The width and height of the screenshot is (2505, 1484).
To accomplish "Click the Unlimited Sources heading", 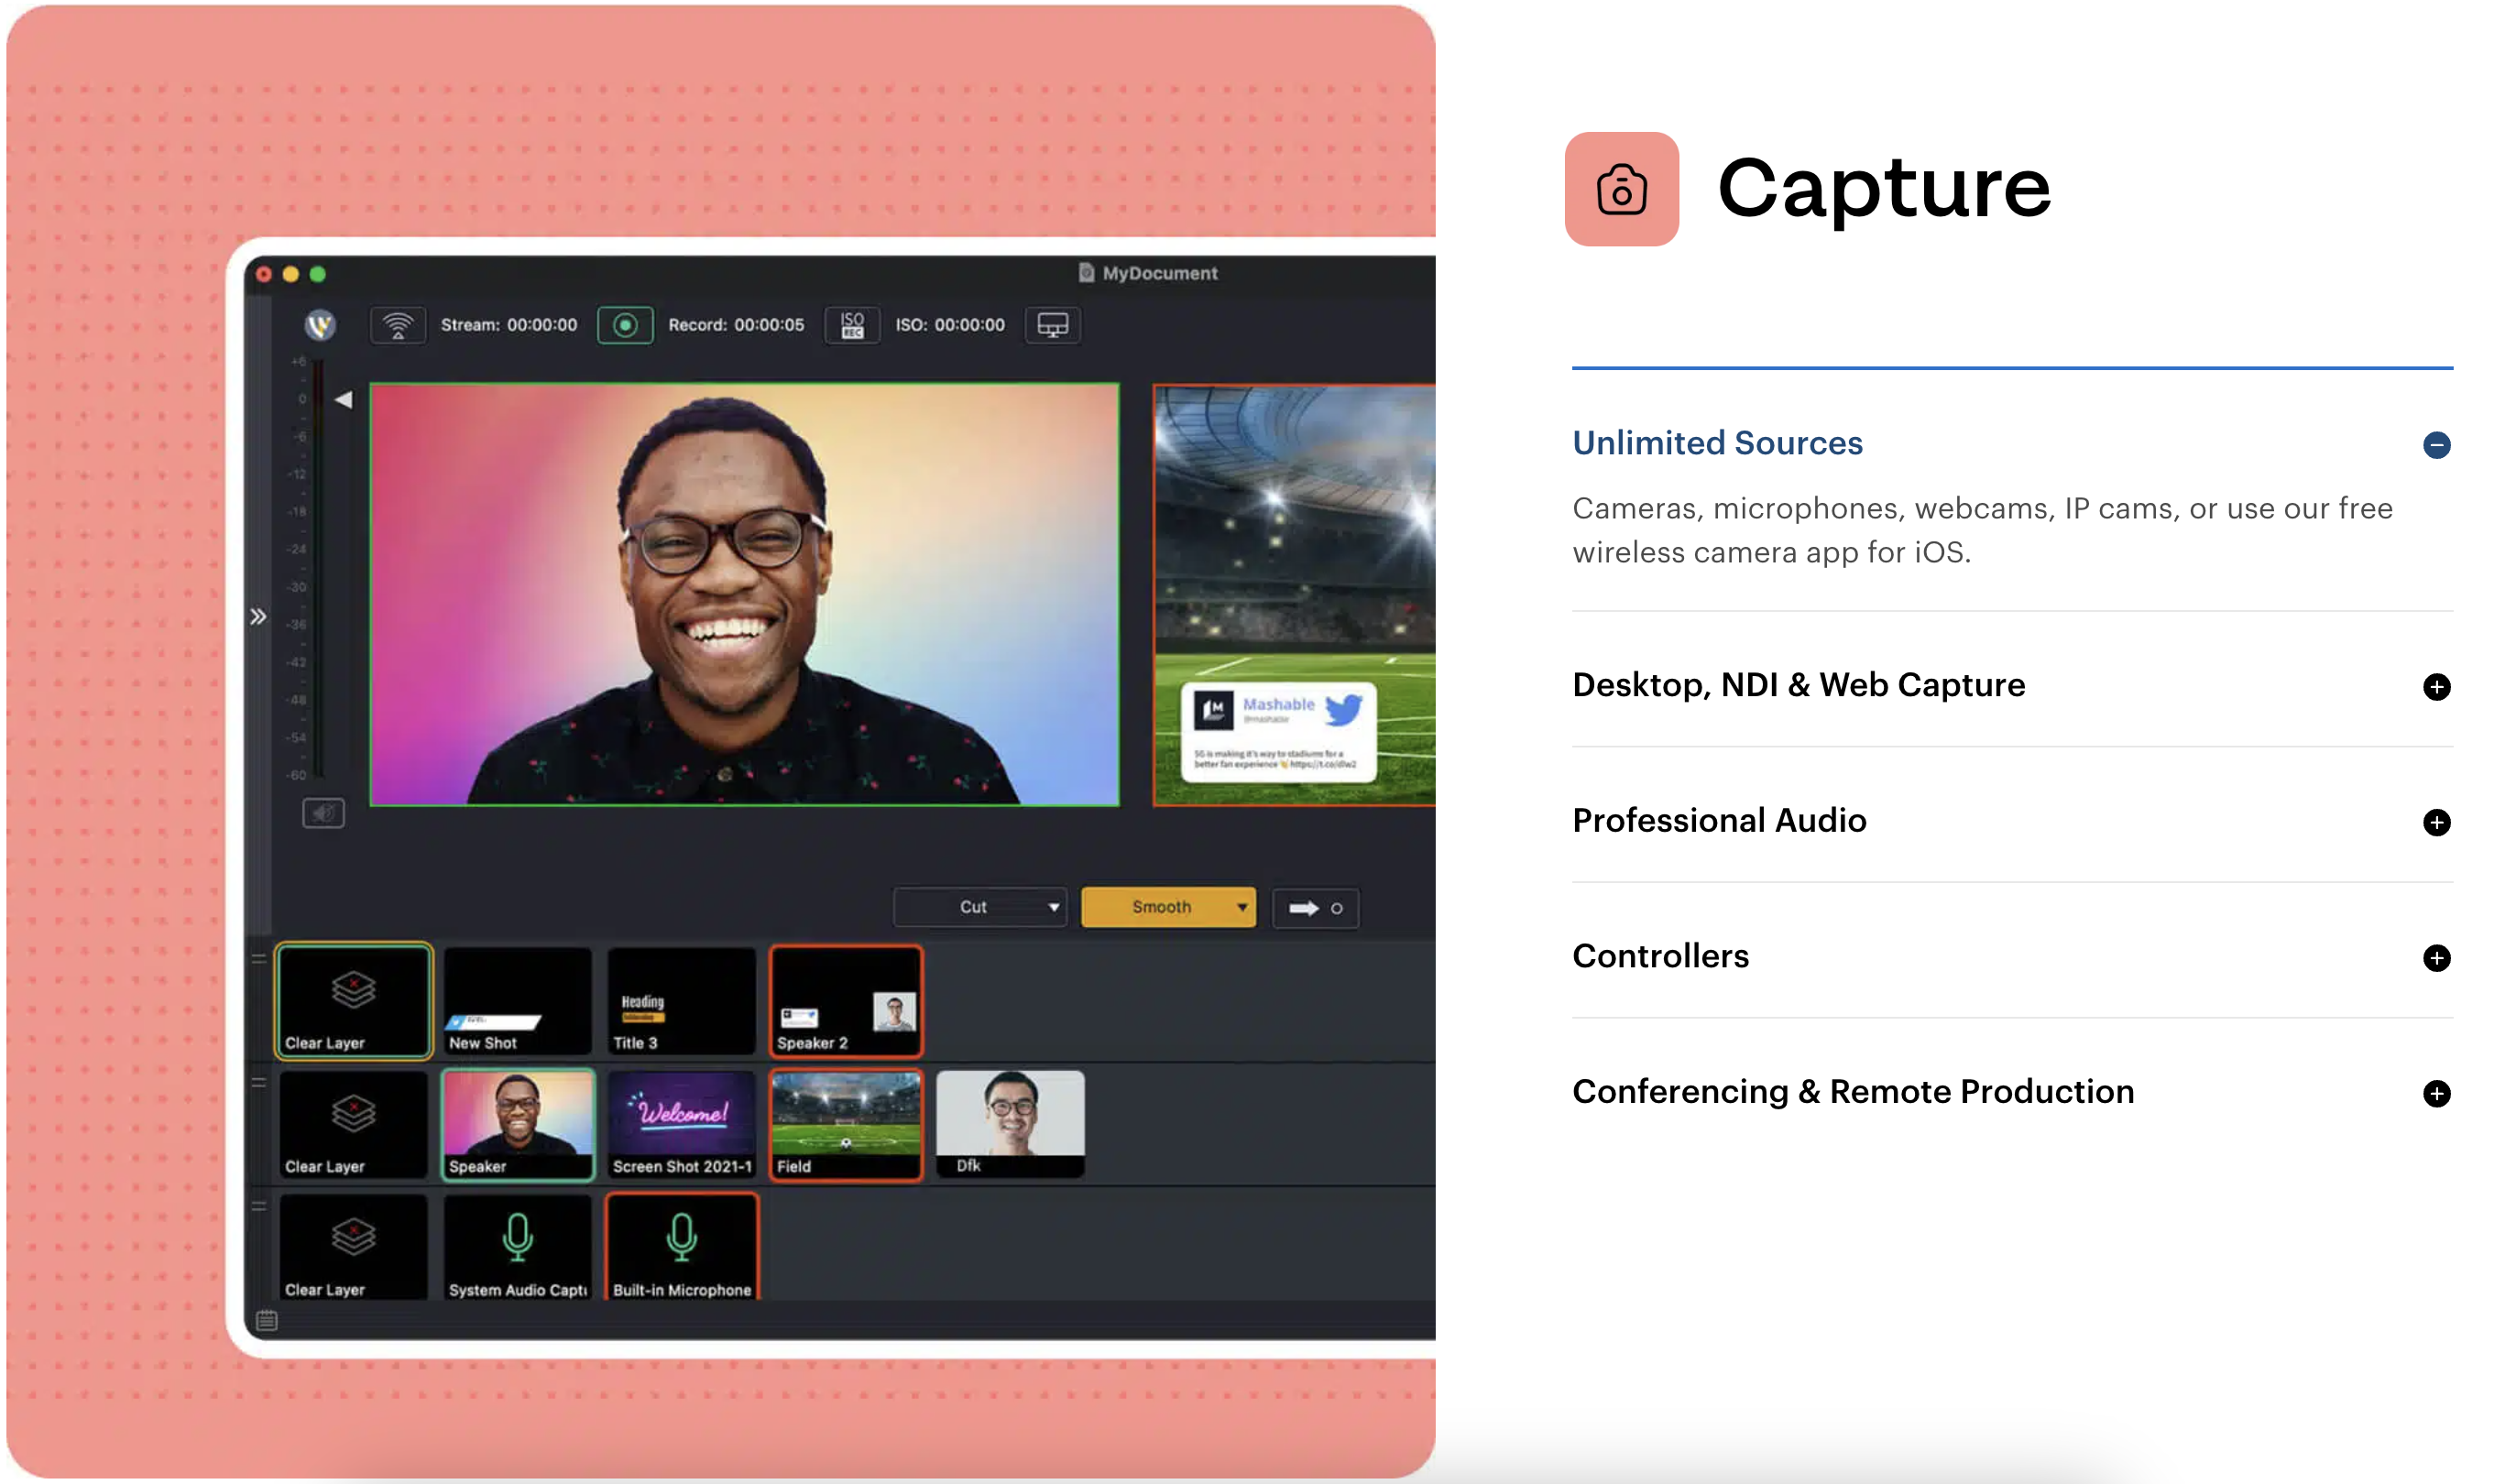I will 1717,443.
